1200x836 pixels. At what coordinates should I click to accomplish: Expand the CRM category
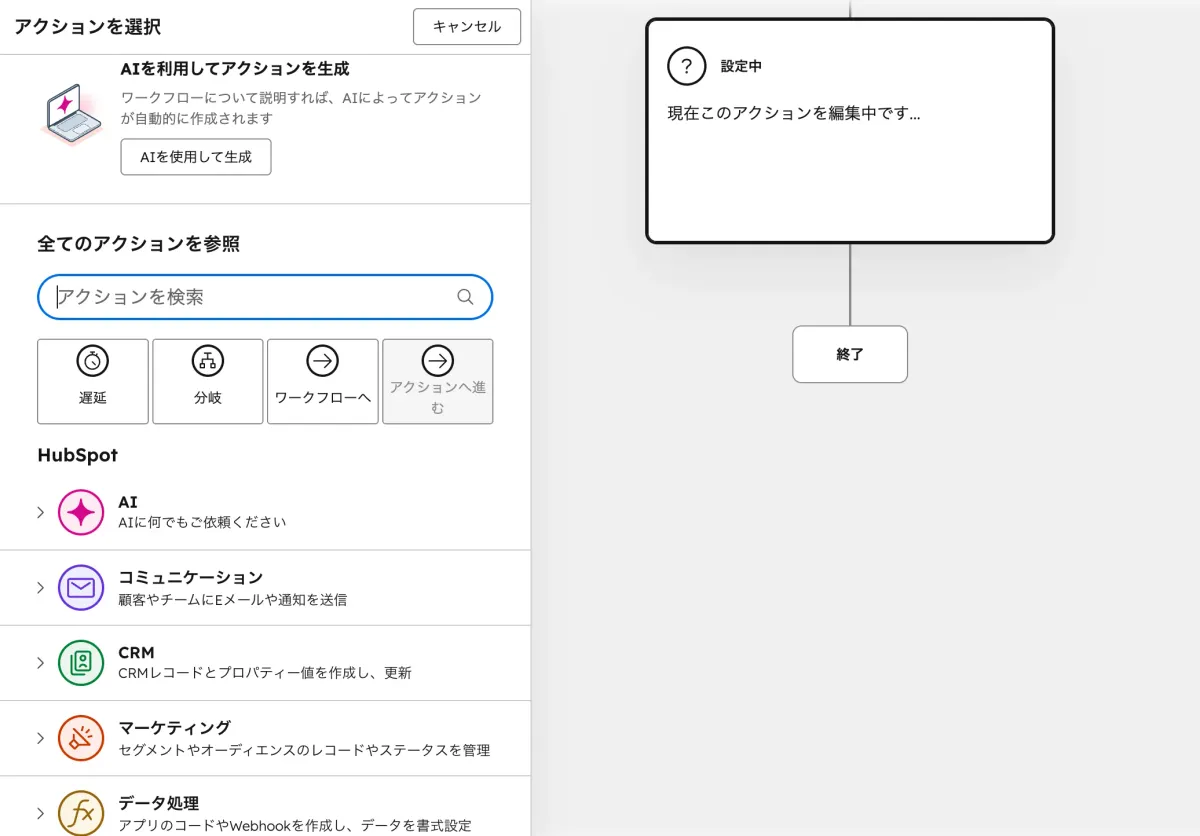click(x=40, y=662)
